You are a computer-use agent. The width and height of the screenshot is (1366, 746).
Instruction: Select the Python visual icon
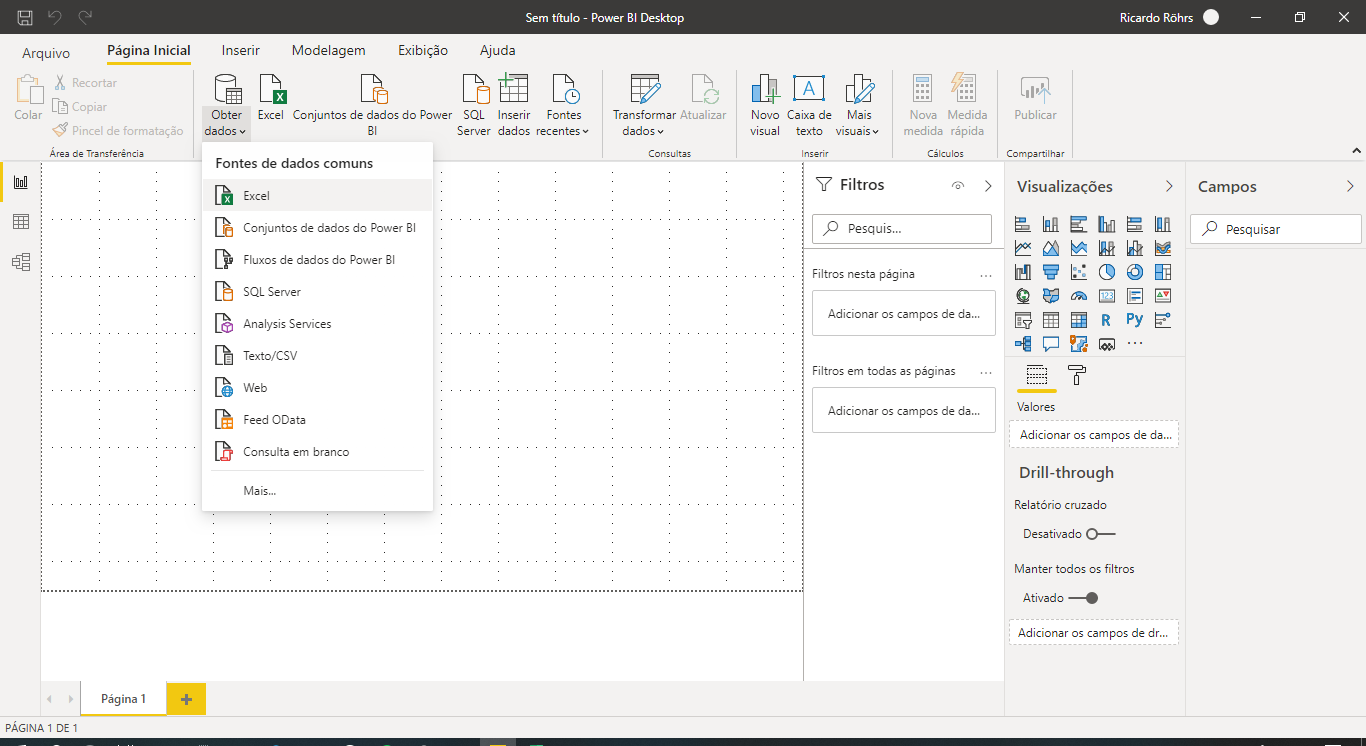point(1134,320)
